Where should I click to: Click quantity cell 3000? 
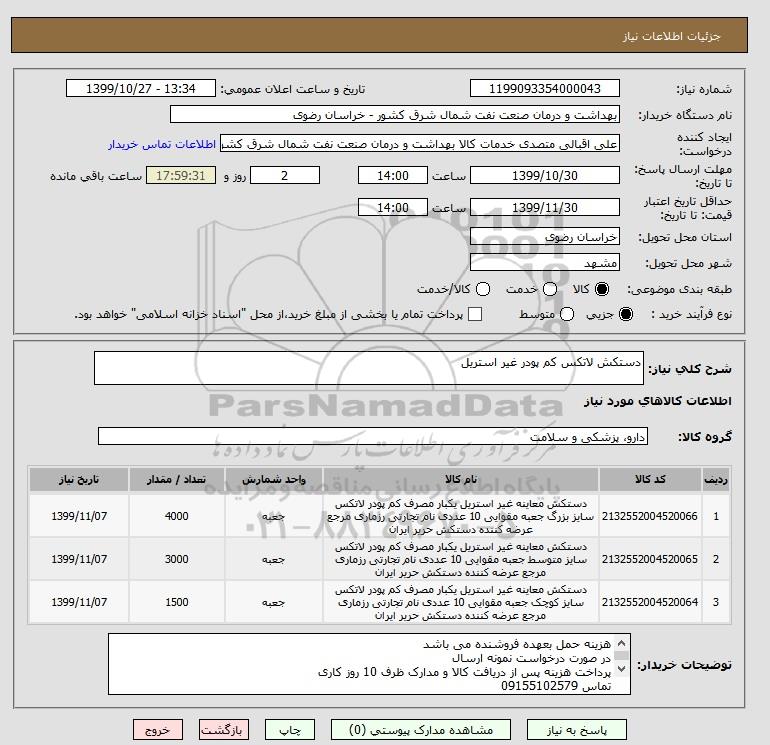(177, 559)
